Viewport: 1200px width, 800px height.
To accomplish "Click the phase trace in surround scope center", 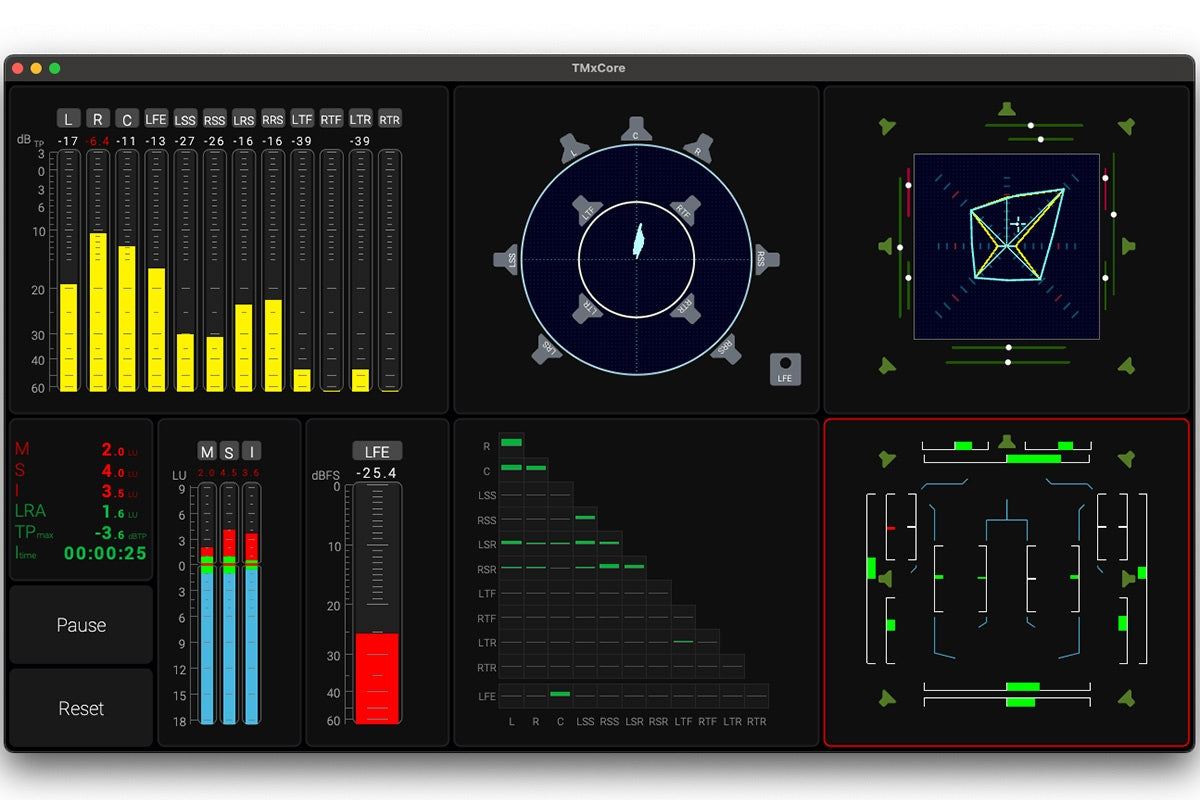I will click(x=637, y=241).
